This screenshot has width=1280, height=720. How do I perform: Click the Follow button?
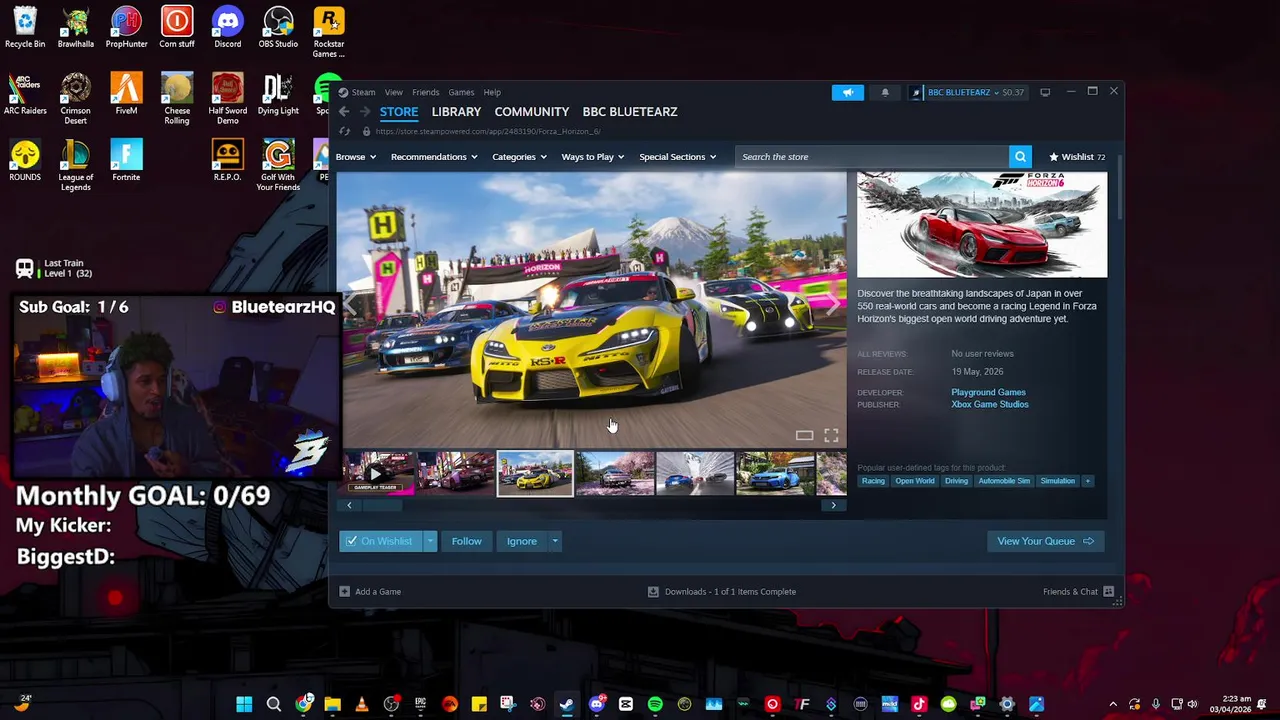coord(466,541)
